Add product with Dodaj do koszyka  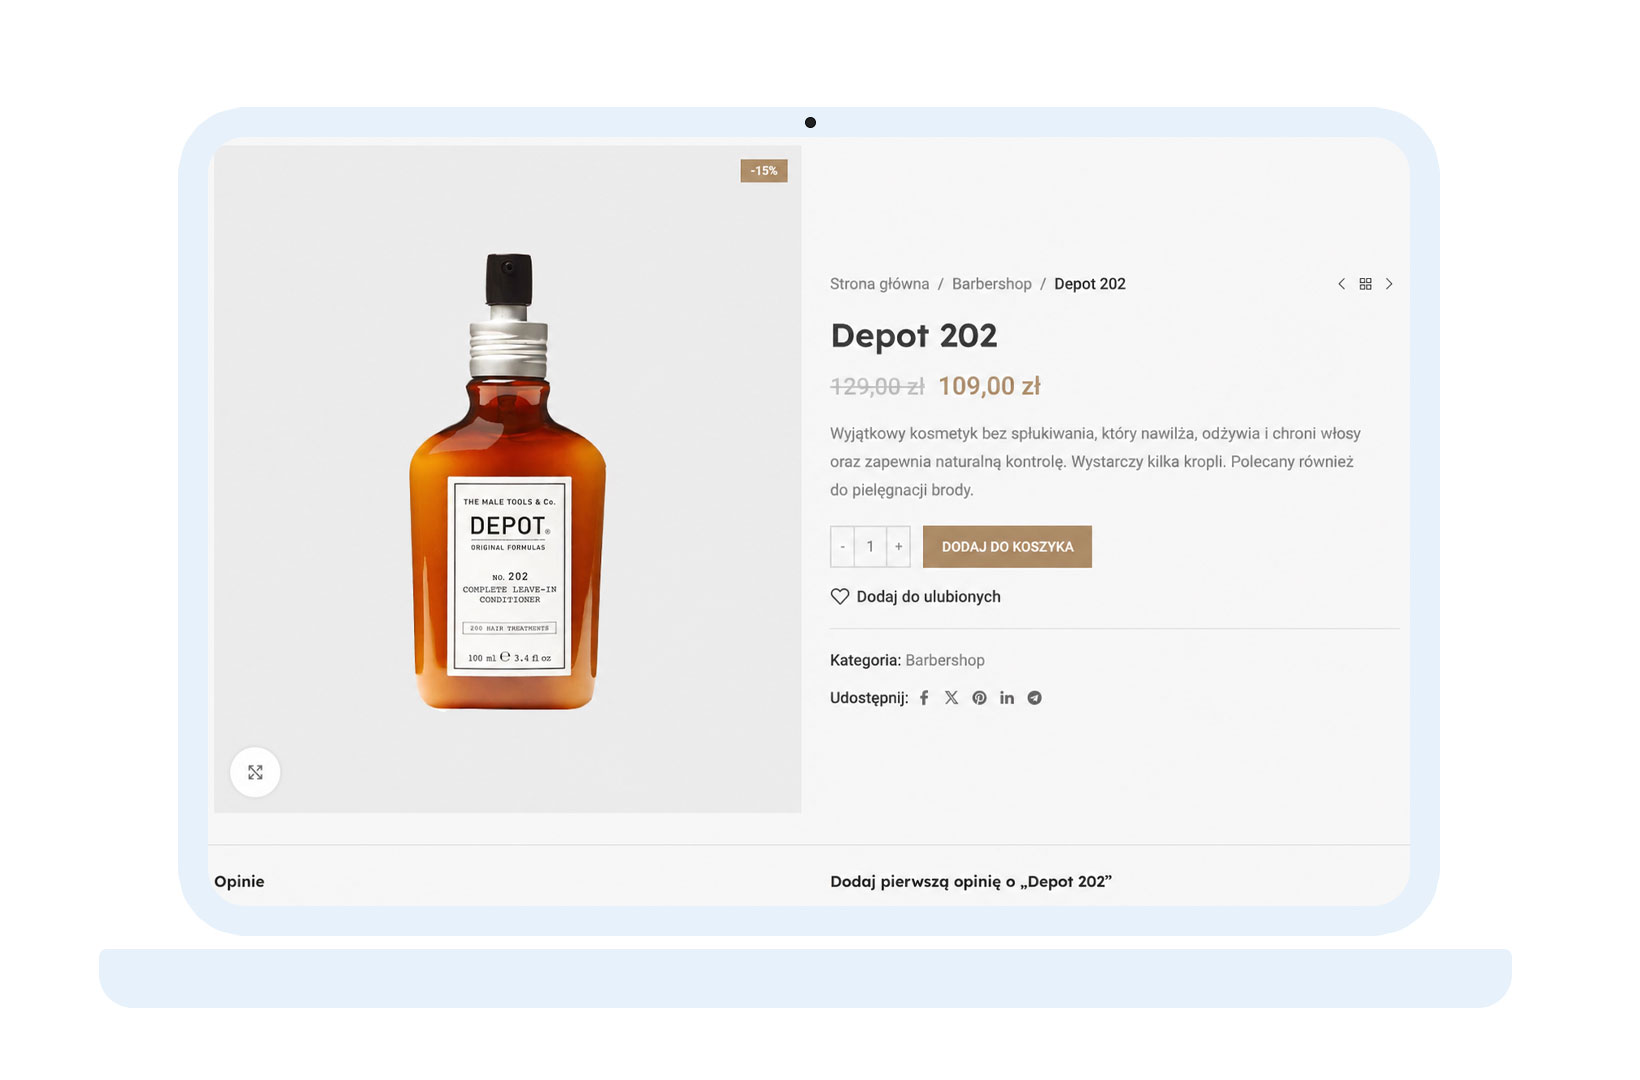[1007, 547]
